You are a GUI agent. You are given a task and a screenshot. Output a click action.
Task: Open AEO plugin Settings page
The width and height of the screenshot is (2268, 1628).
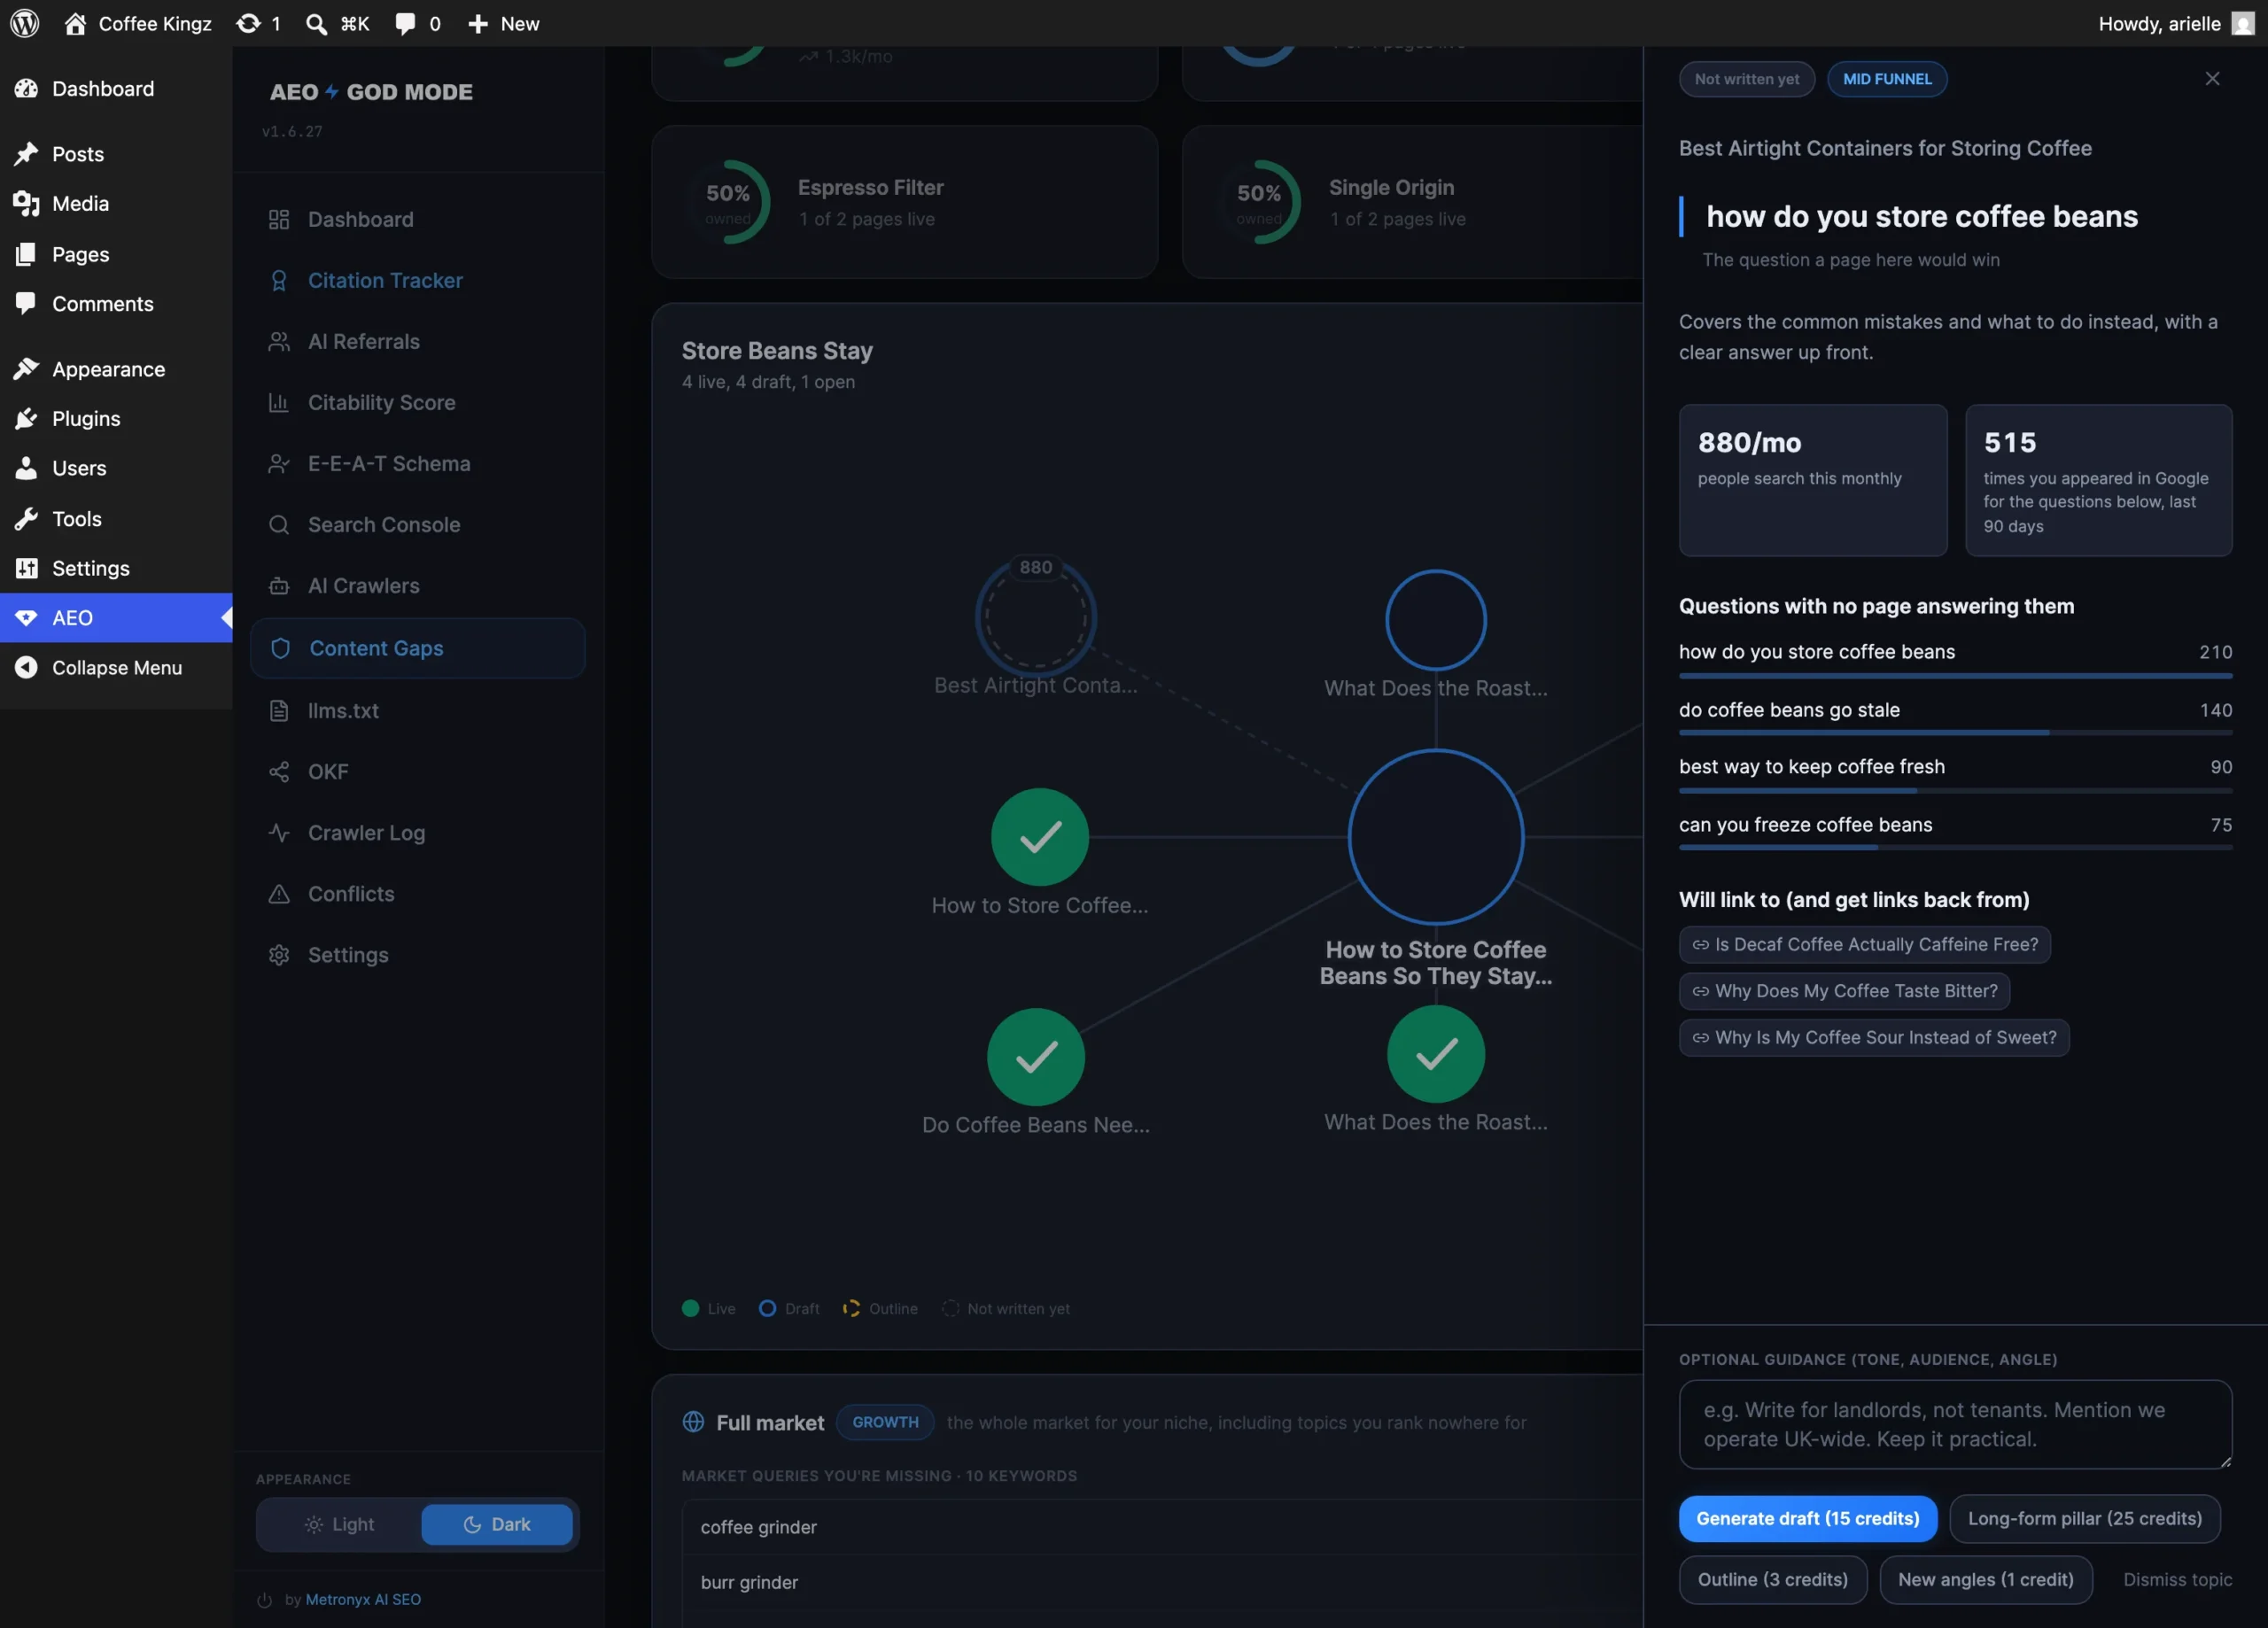[x=417, y=954]
